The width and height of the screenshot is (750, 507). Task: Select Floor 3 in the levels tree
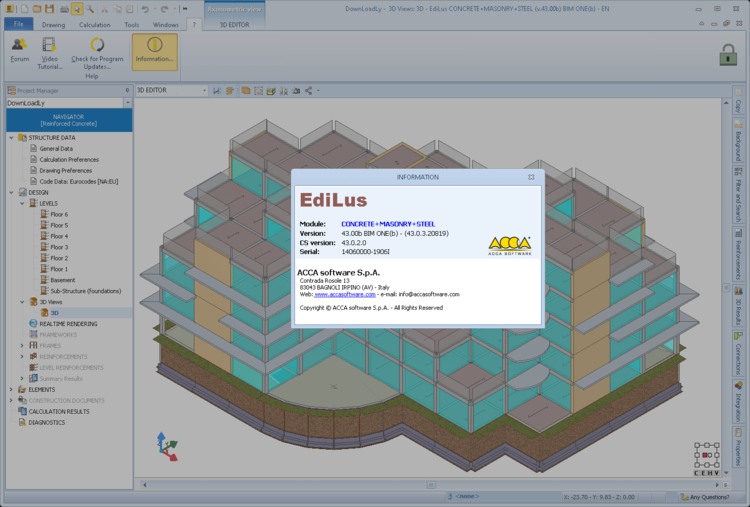(59, 246)
